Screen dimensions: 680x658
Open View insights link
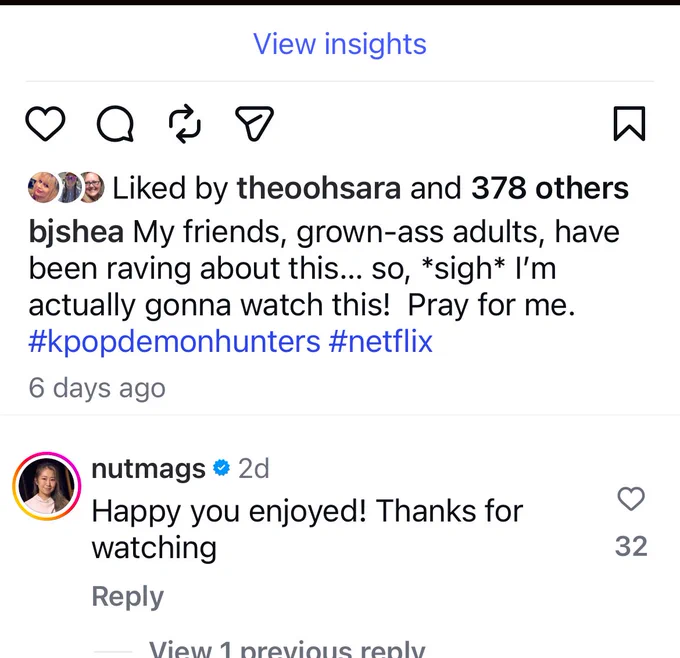[340, 44]
